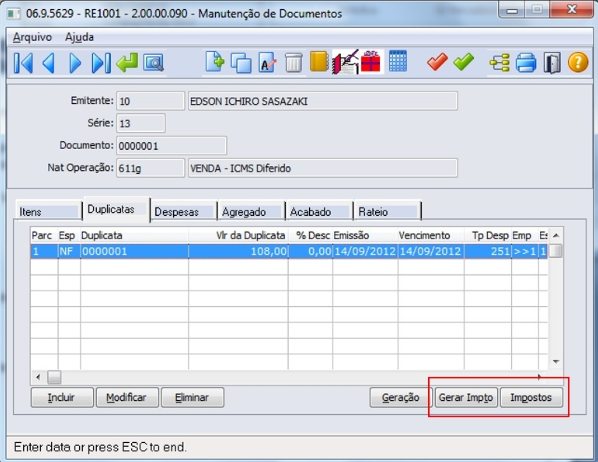Go to the first record
Image resolution: width=598 pixels, height=462 pixels.
(23, 63)
